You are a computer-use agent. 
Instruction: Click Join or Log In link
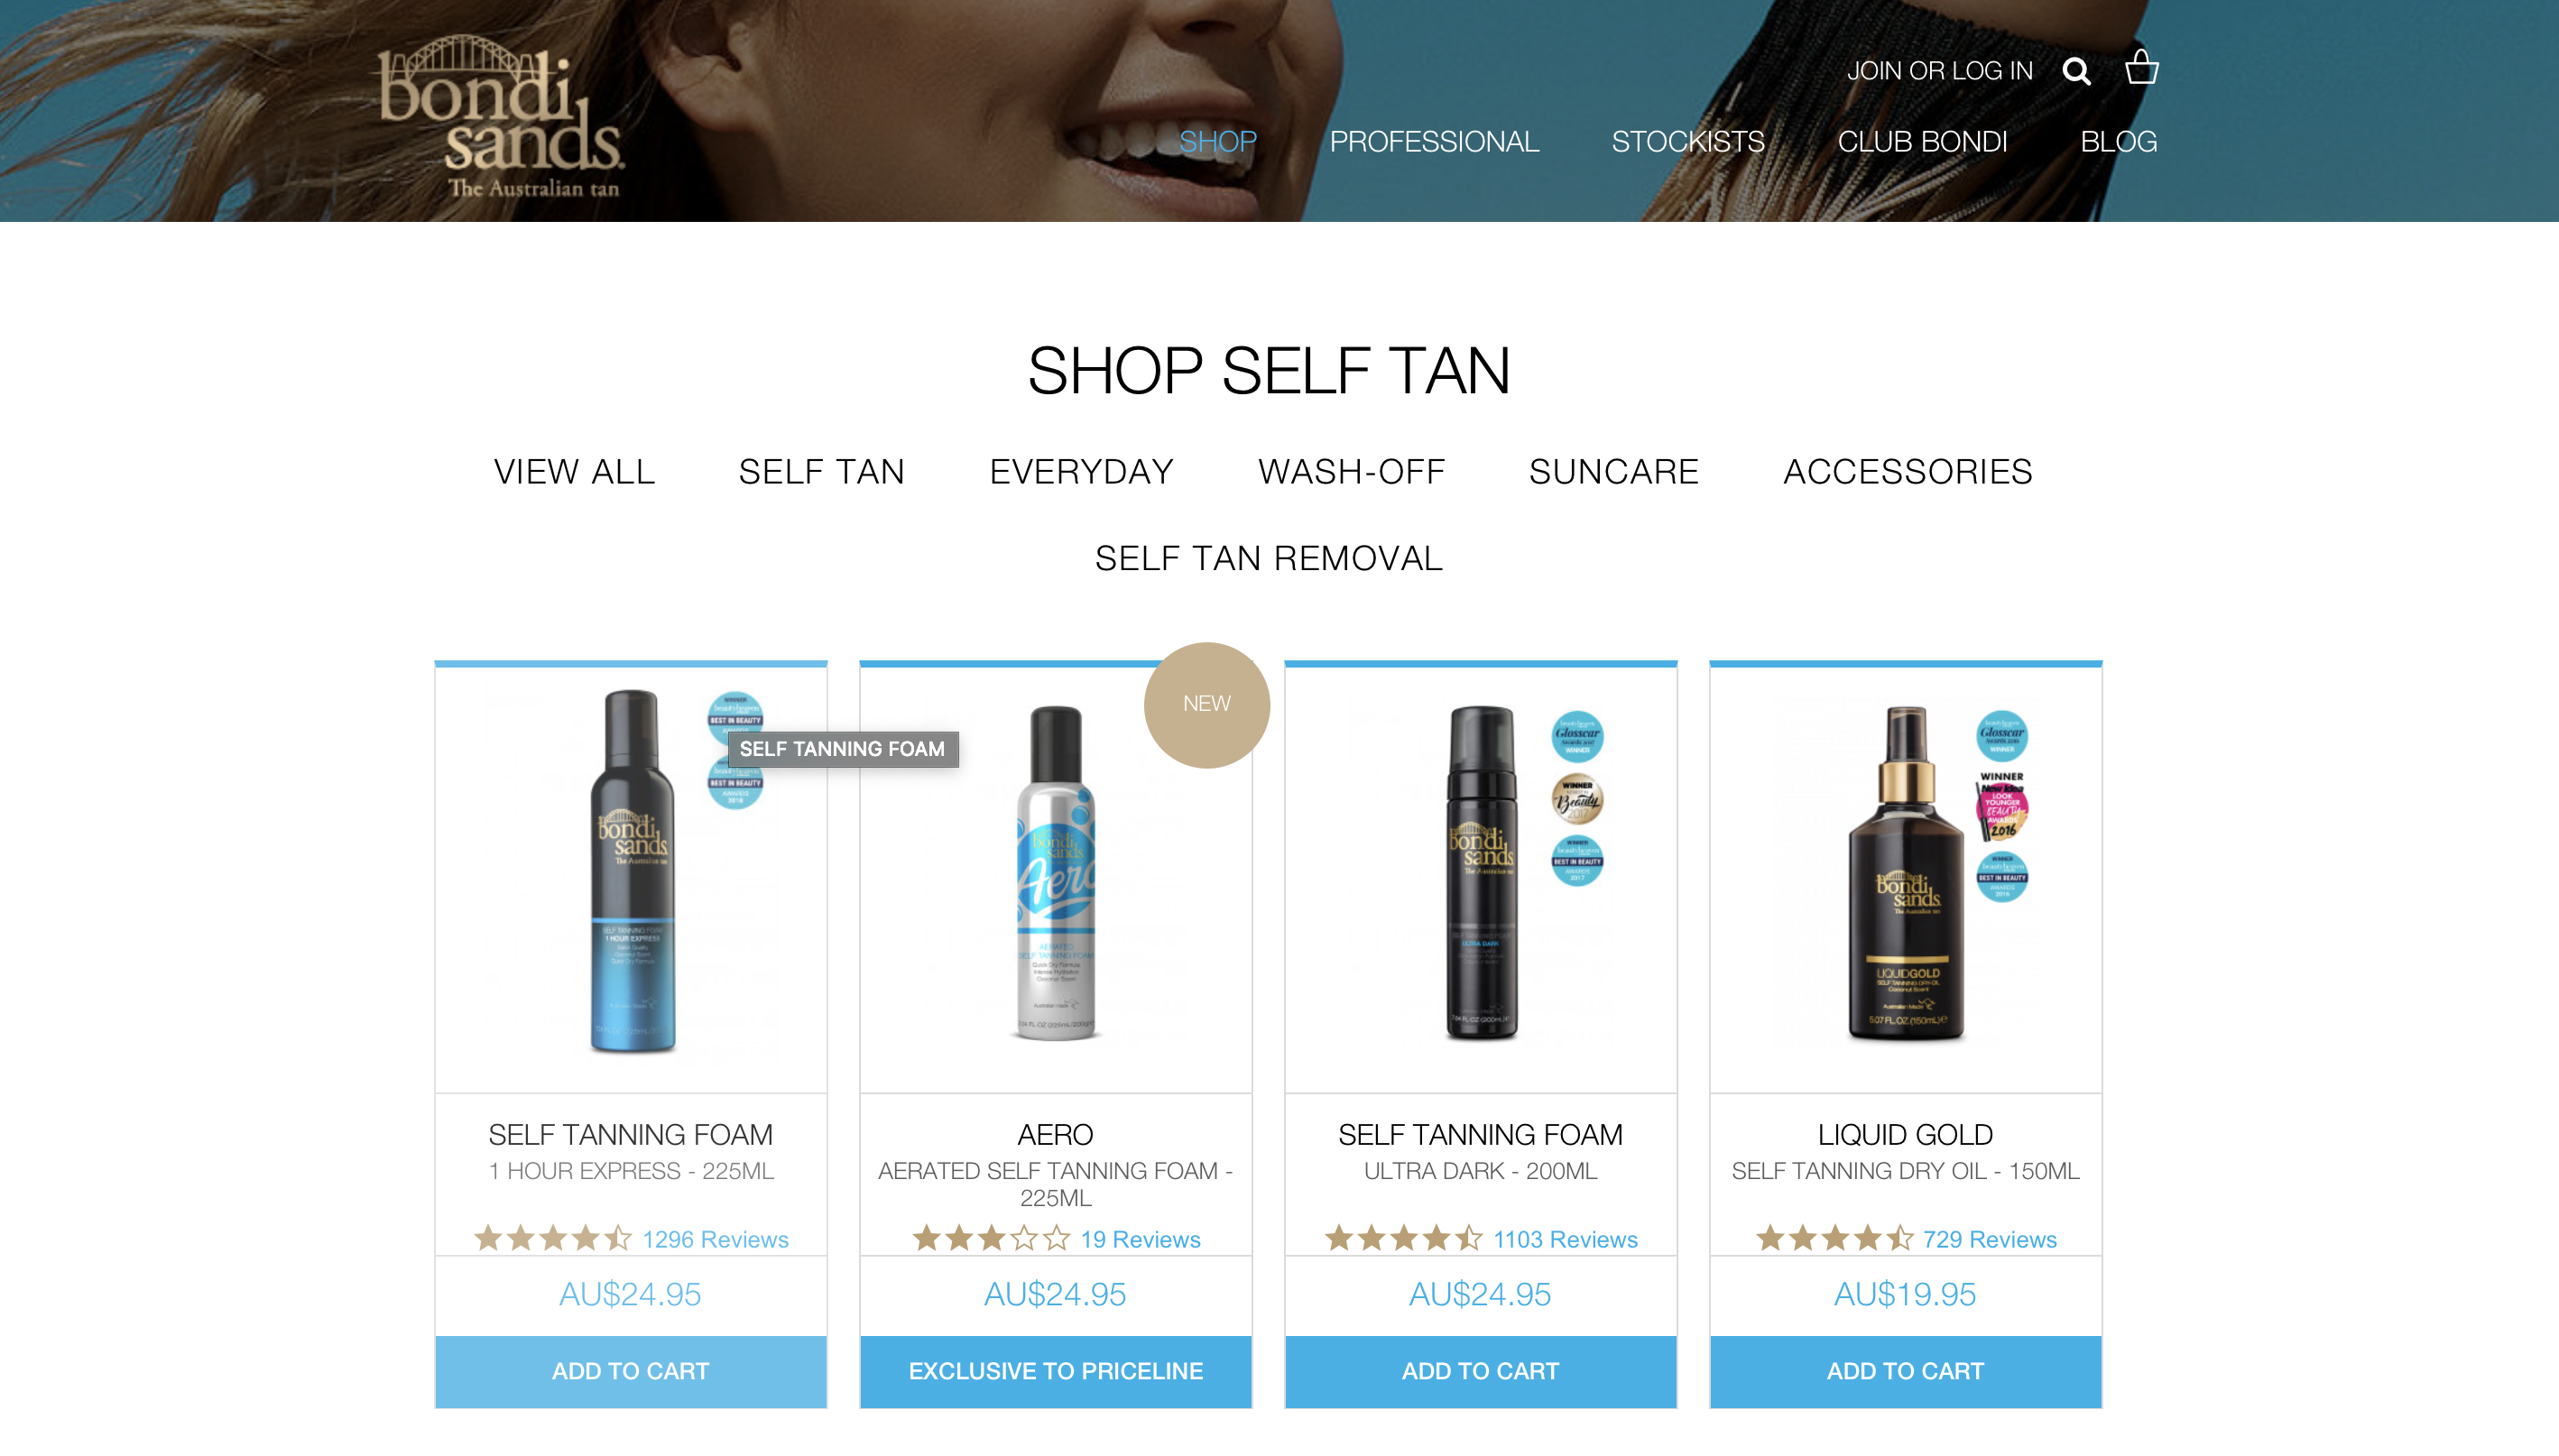pos(1939,71)
